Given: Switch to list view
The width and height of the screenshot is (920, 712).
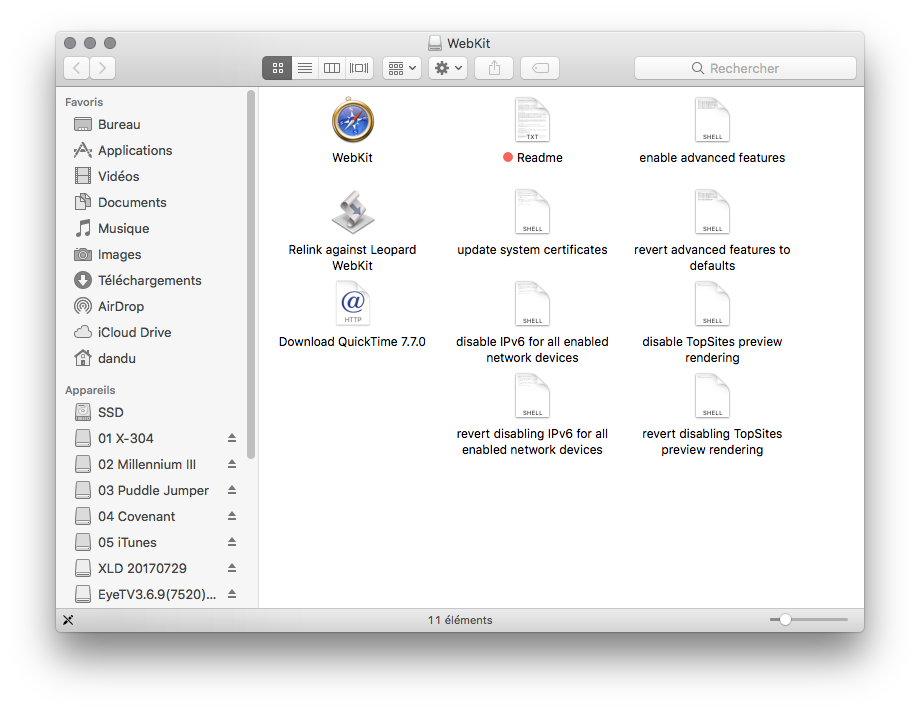Looking at the screenshot, I should pos(305,67).
